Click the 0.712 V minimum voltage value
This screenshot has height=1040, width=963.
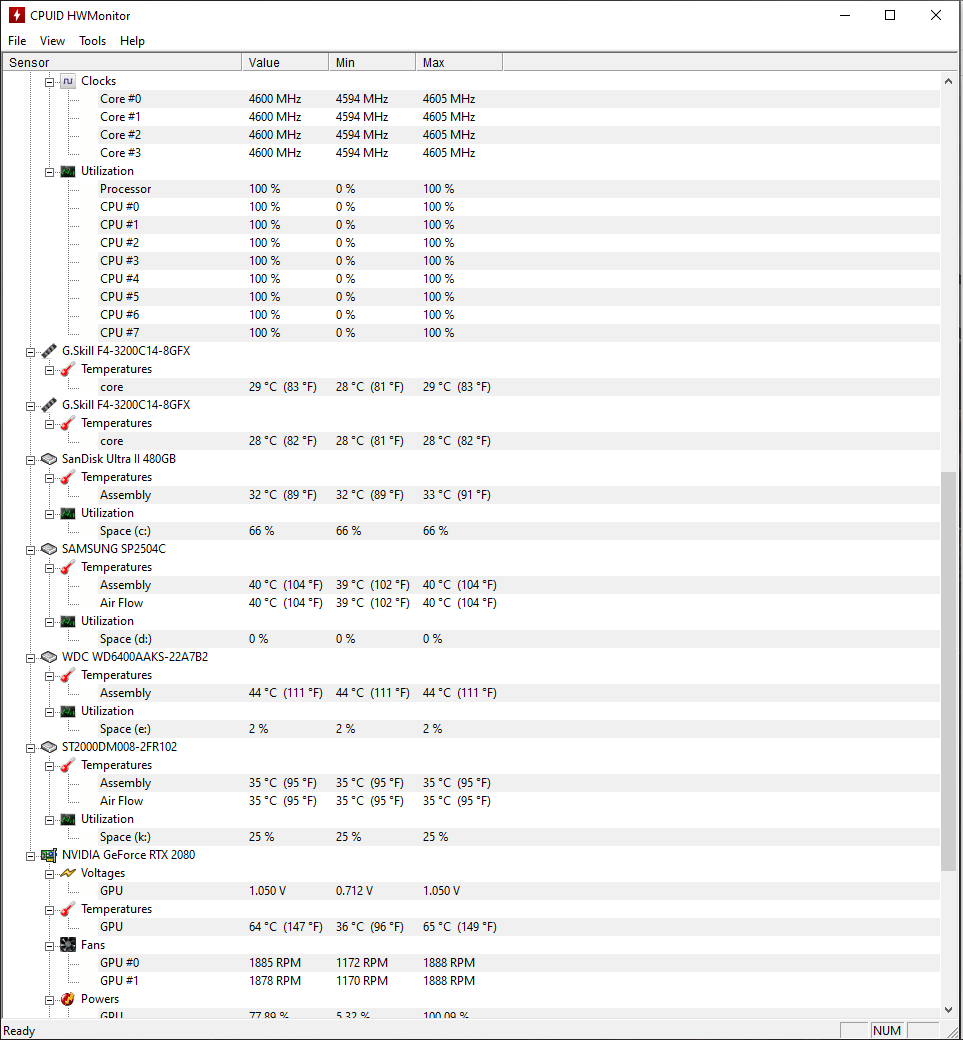click(x=354, y=891)
